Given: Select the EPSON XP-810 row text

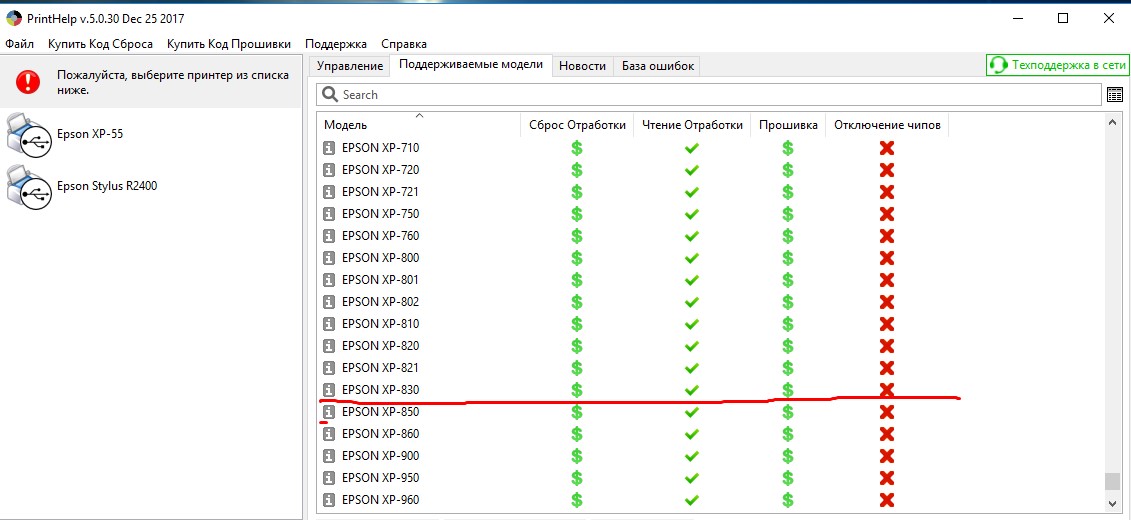Looking at the screenshot, I should [x=380, y=324].
